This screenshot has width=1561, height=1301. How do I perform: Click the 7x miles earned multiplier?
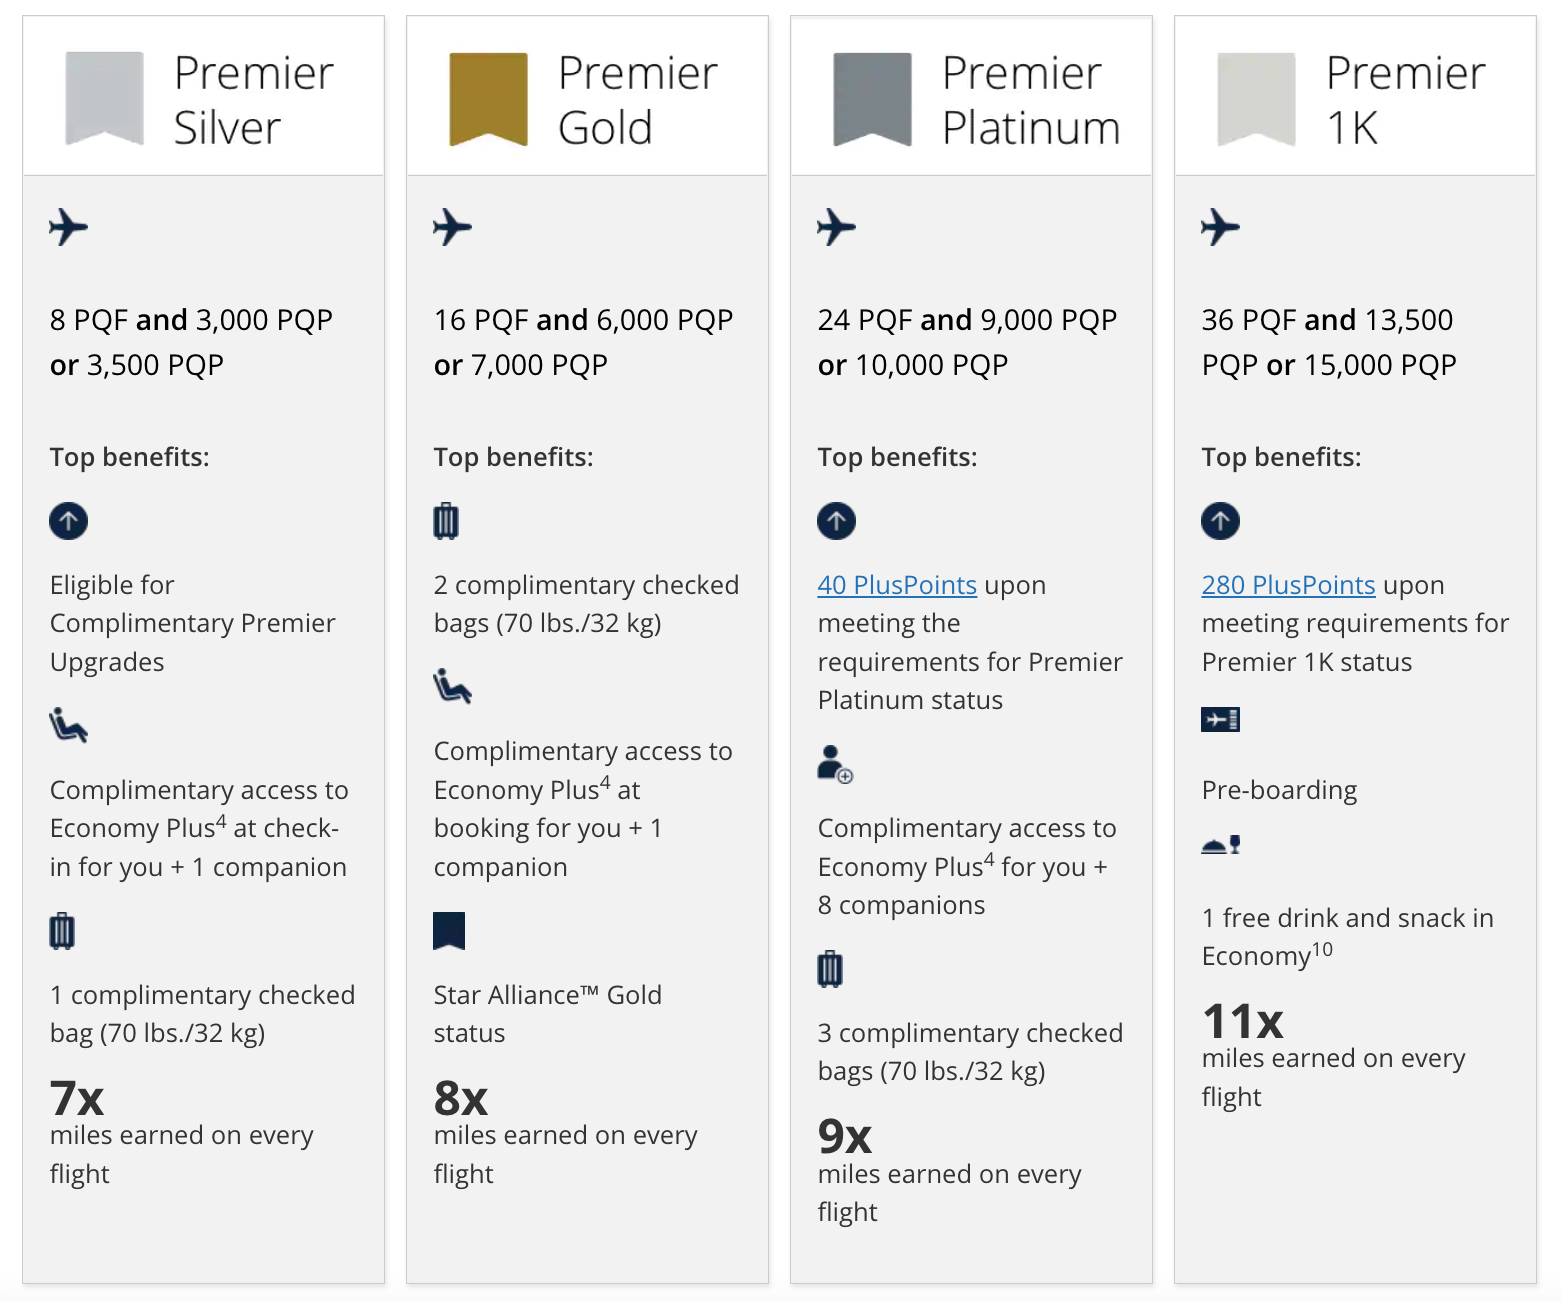point(77,1099)
